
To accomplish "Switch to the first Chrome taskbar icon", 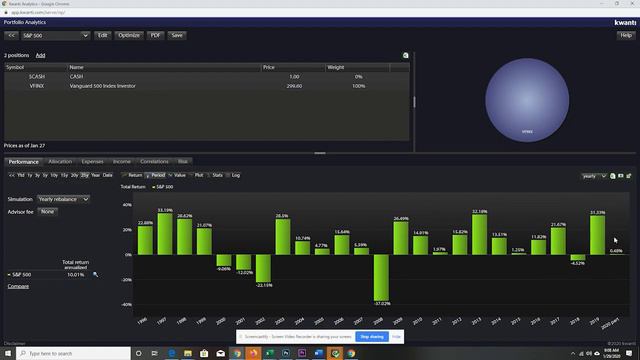I will coord(237,353).
